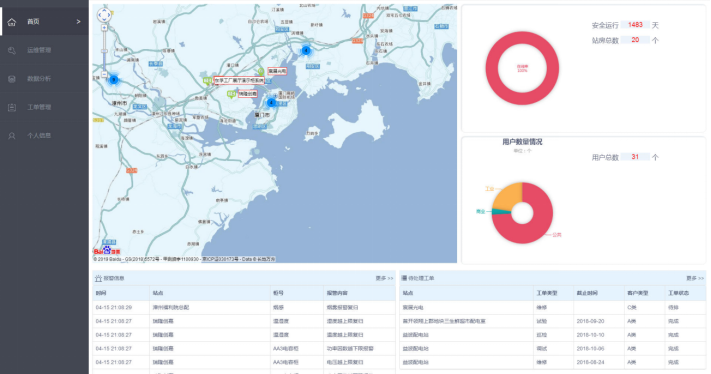Screen dimensions: 711x374
Task: Open the 工单管理 sidebar menu item
Action: (x=44, y=107)
